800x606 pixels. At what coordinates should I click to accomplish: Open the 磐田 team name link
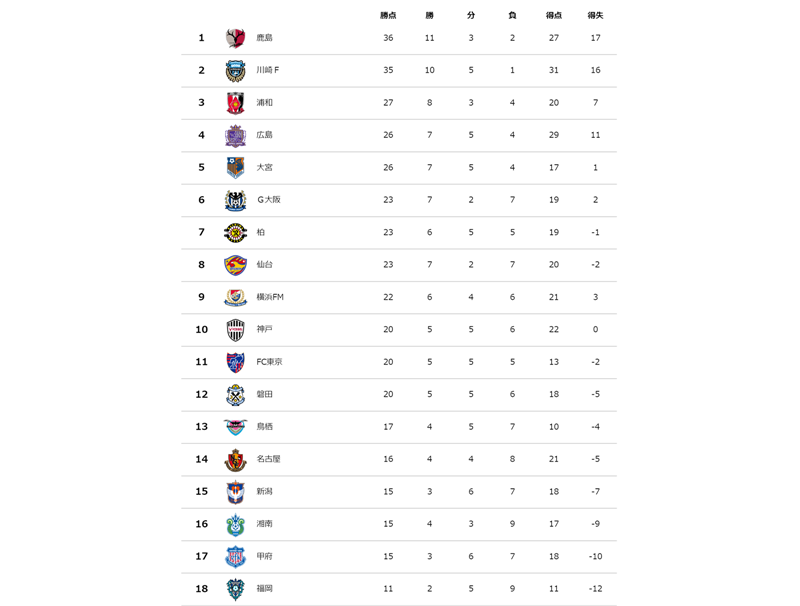pyautogui.click(x=264, y=394)
